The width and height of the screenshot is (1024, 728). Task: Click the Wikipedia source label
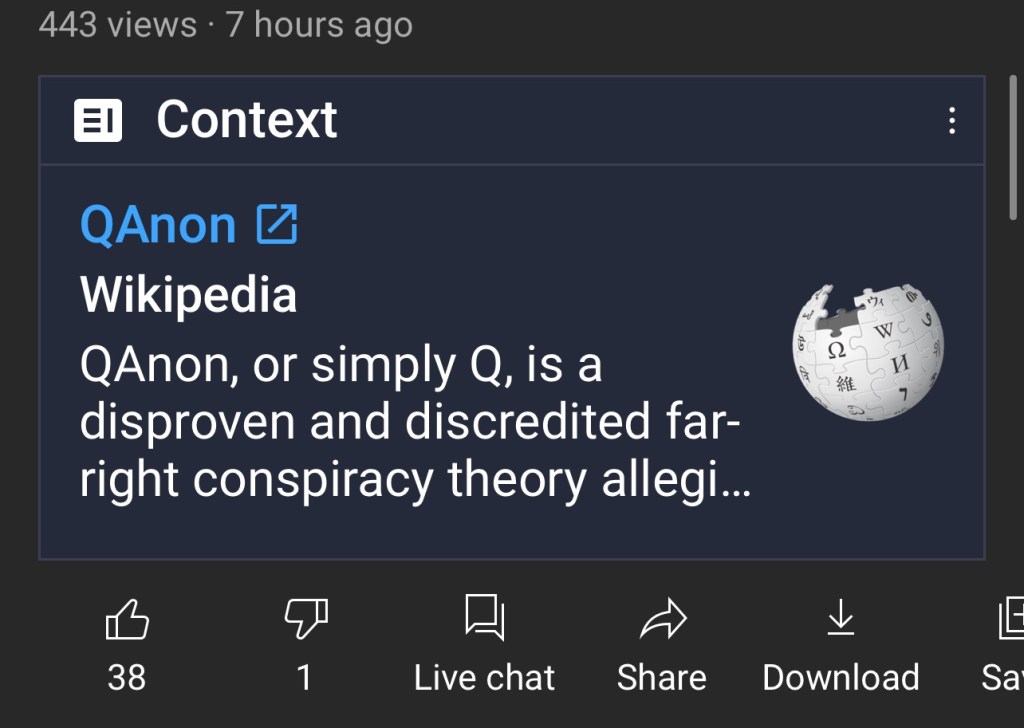188,295
